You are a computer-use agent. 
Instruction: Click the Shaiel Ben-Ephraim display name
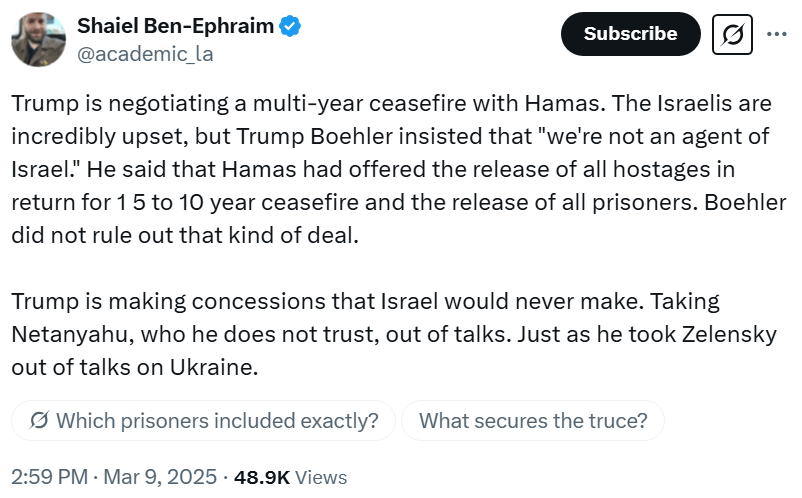point(175,27)
